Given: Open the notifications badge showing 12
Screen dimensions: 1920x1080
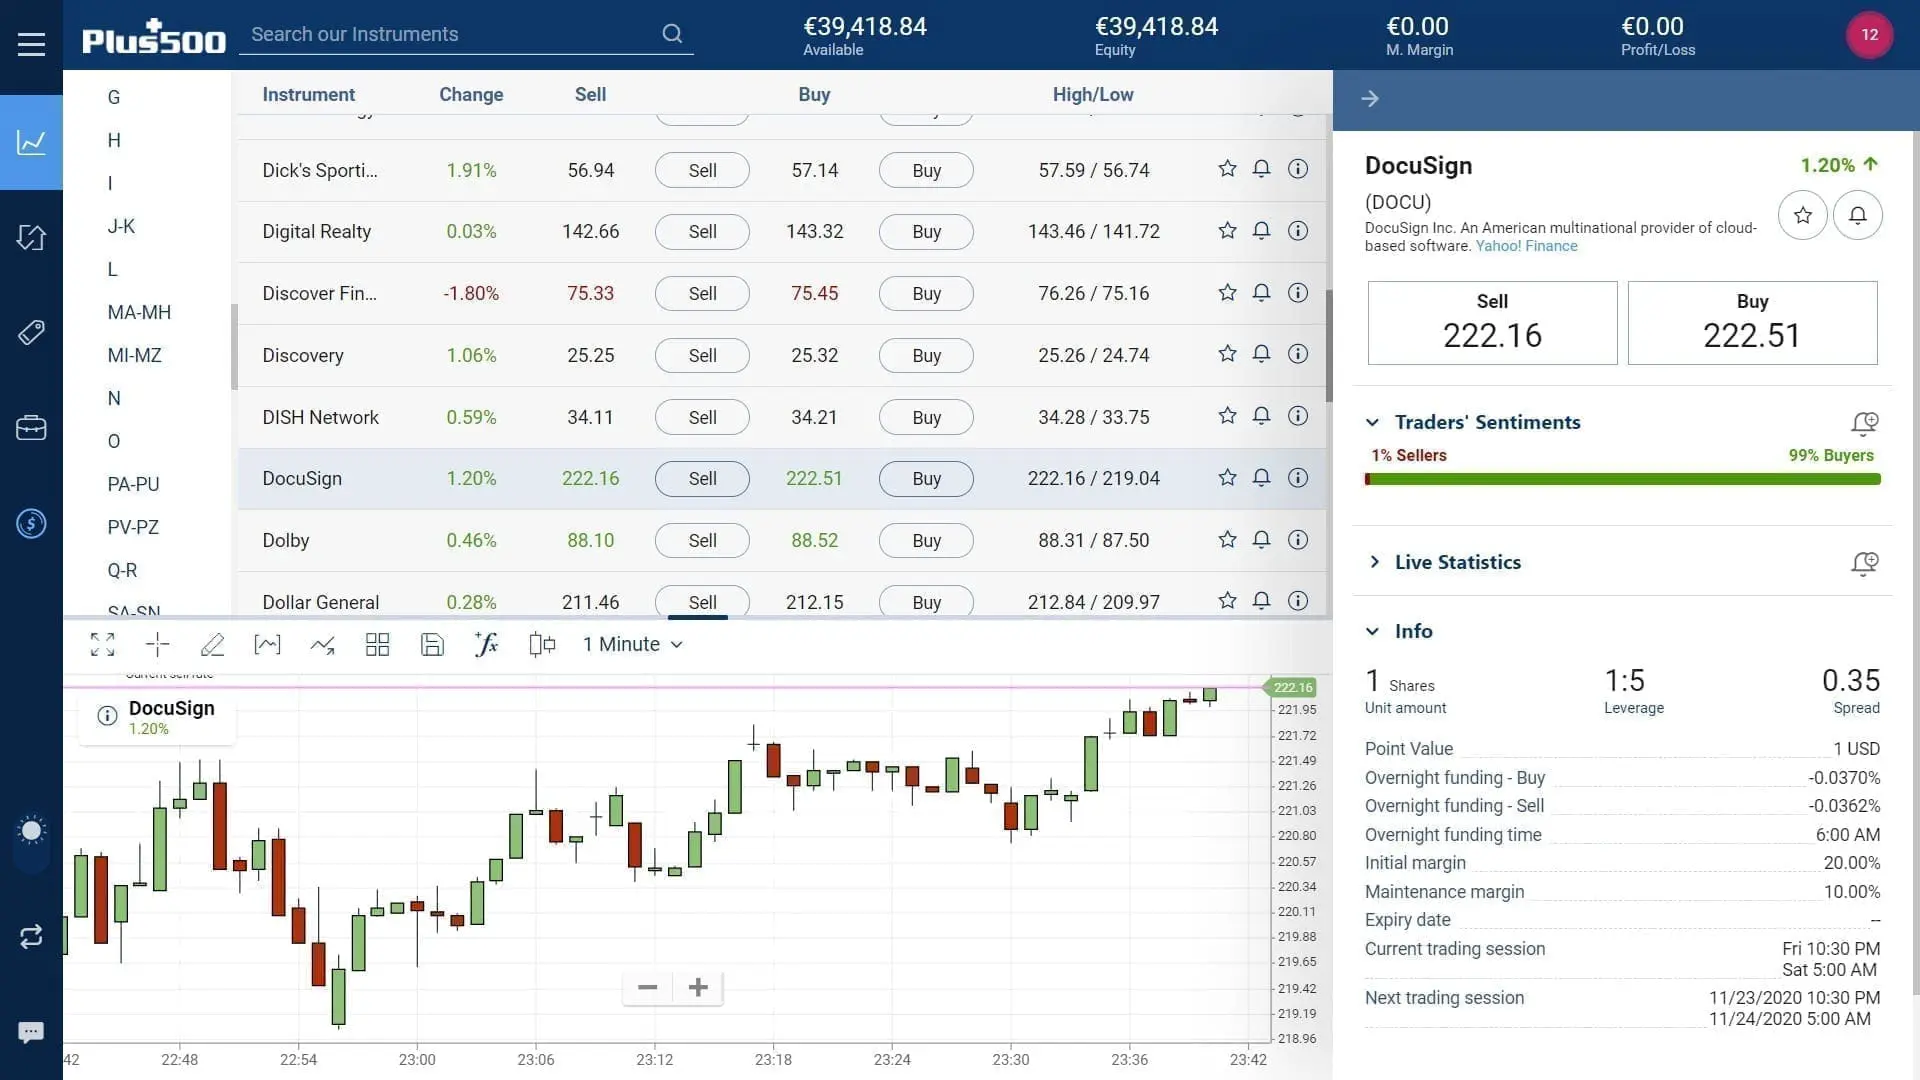Looking at the screenshot, I should coord(1869,34).
